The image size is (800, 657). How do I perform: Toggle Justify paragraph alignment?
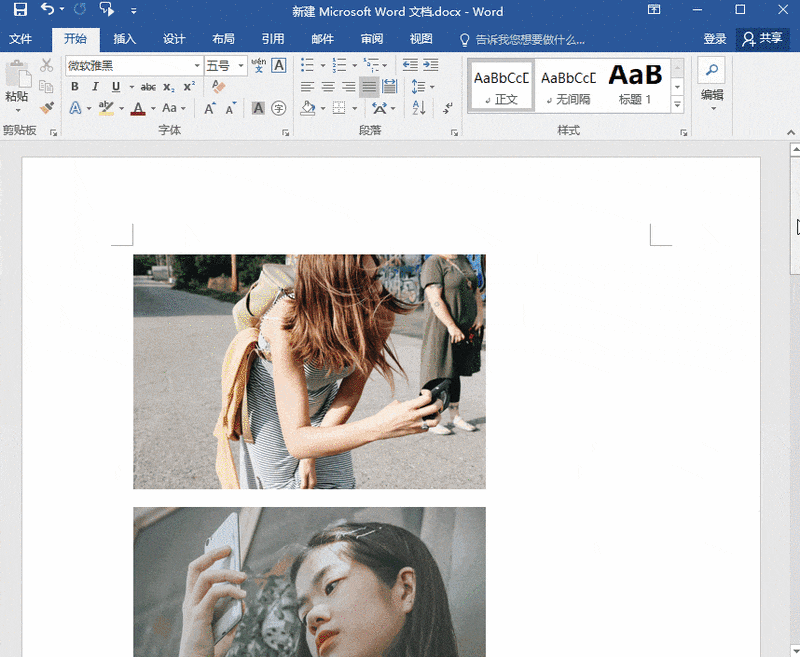click(369, 87)
